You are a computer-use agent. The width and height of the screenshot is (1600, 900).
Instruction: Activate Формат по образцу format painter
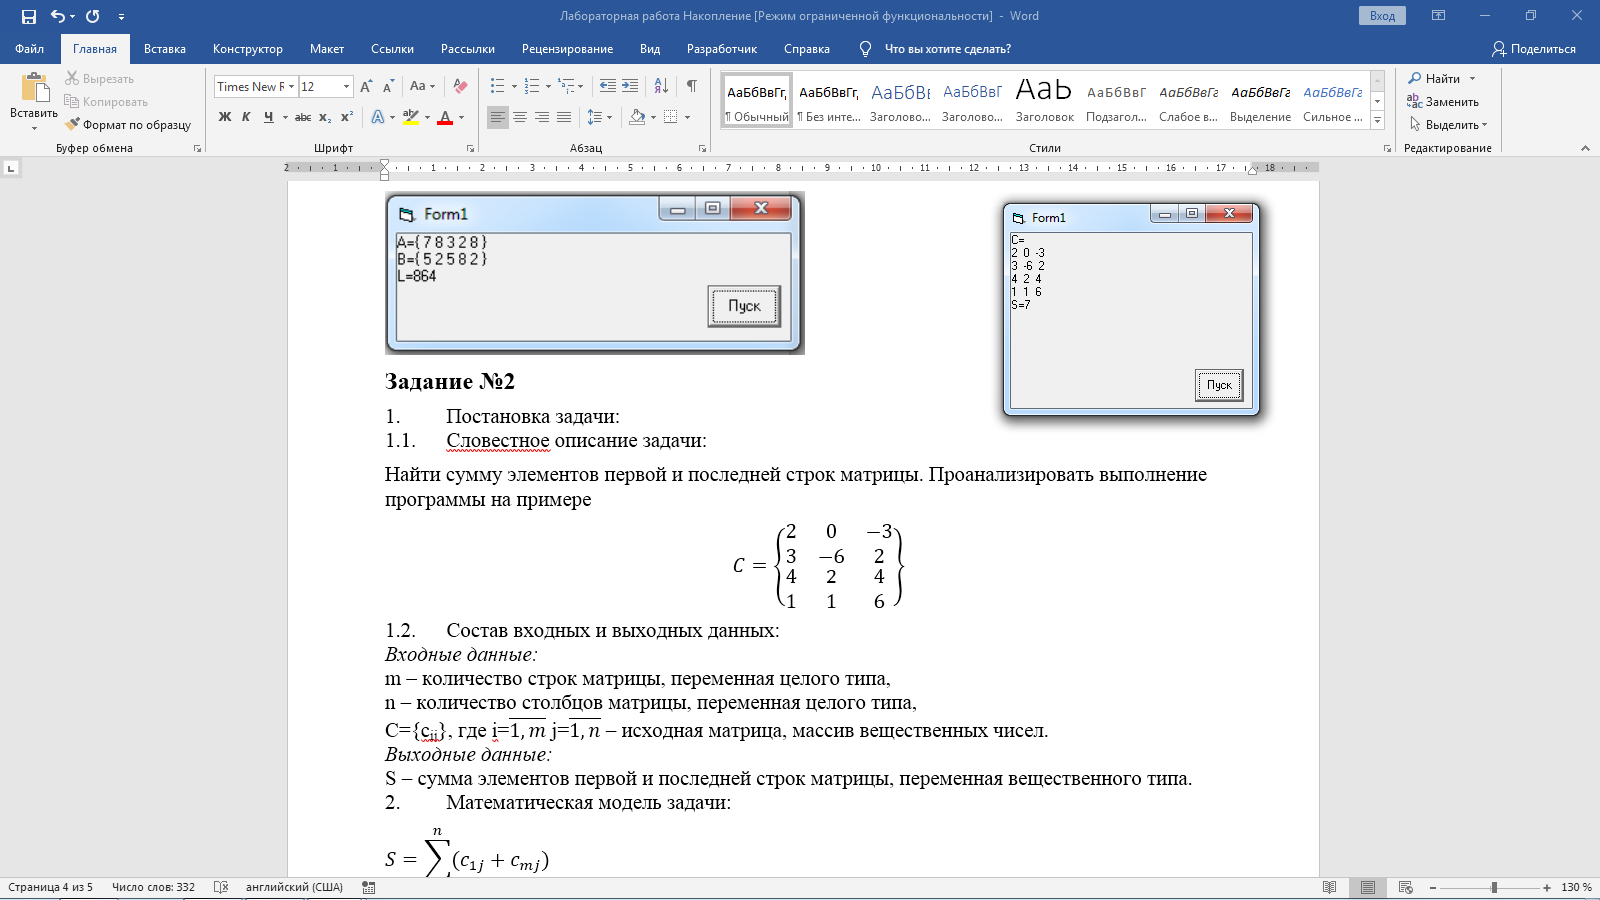click(128, 125)
